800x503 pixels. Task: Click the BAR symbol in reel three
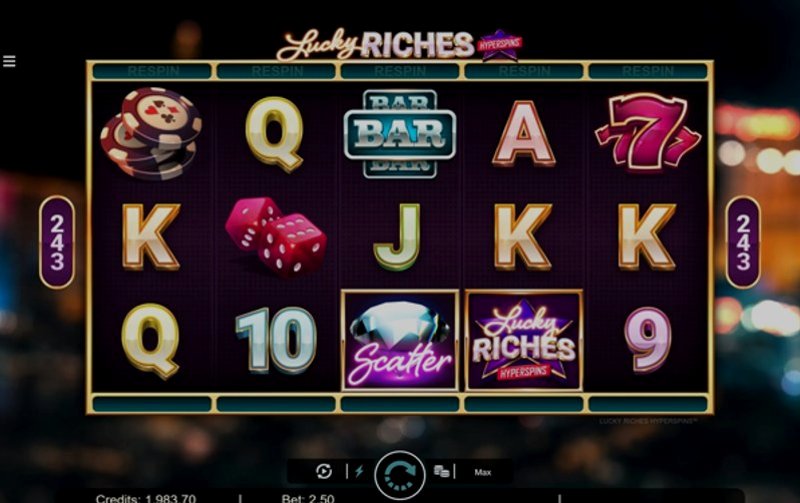pyautogui.click(x=400, y=134)
